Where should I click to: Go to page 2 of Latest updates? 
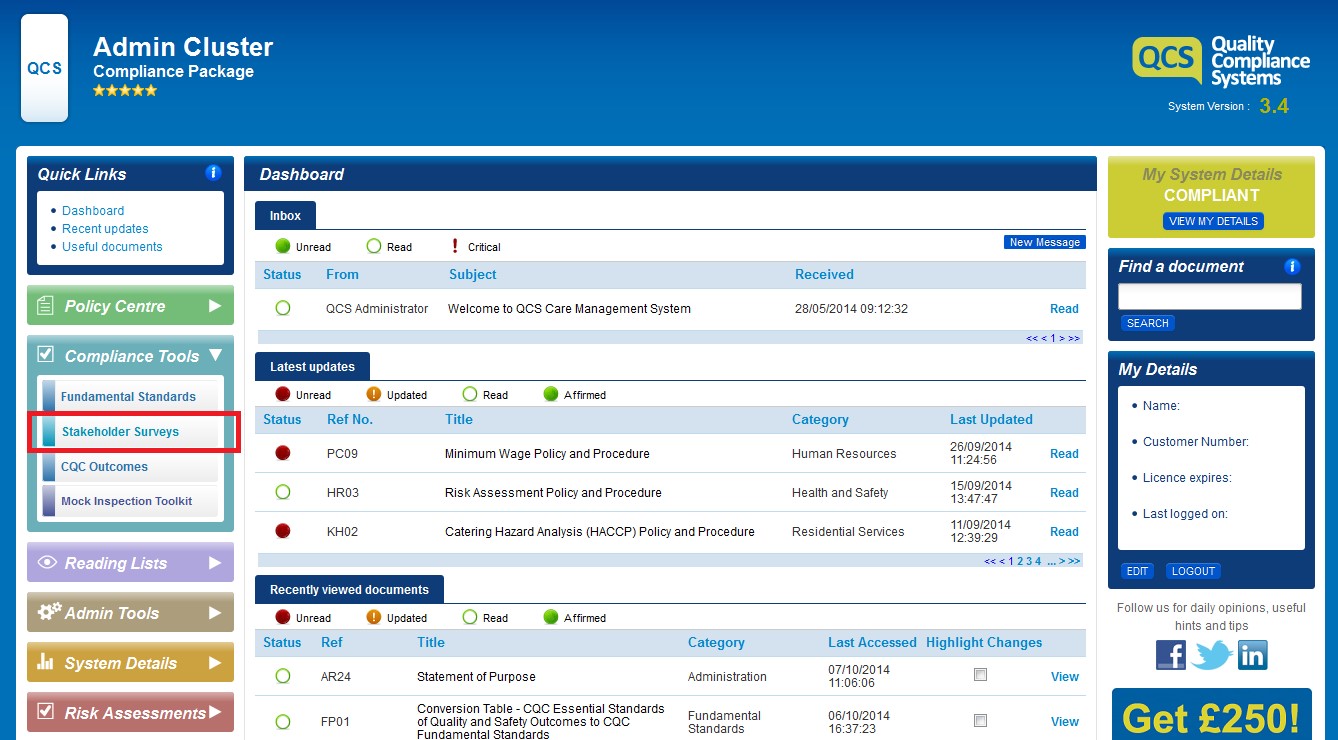[x=1020, y=561]
